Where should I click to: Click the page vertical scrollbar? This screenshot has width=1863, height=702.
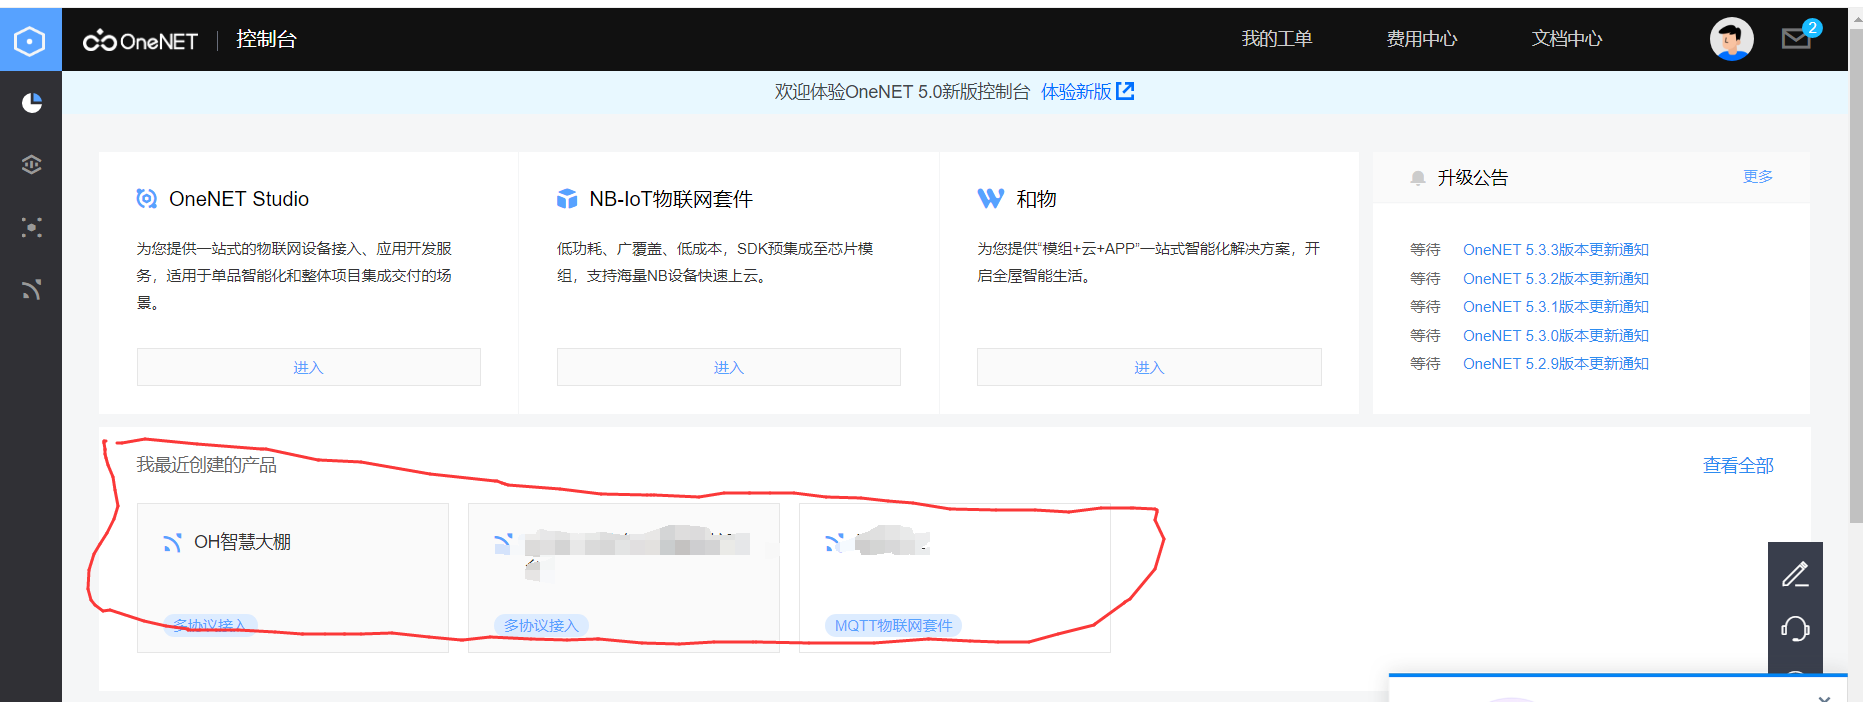1856,275
